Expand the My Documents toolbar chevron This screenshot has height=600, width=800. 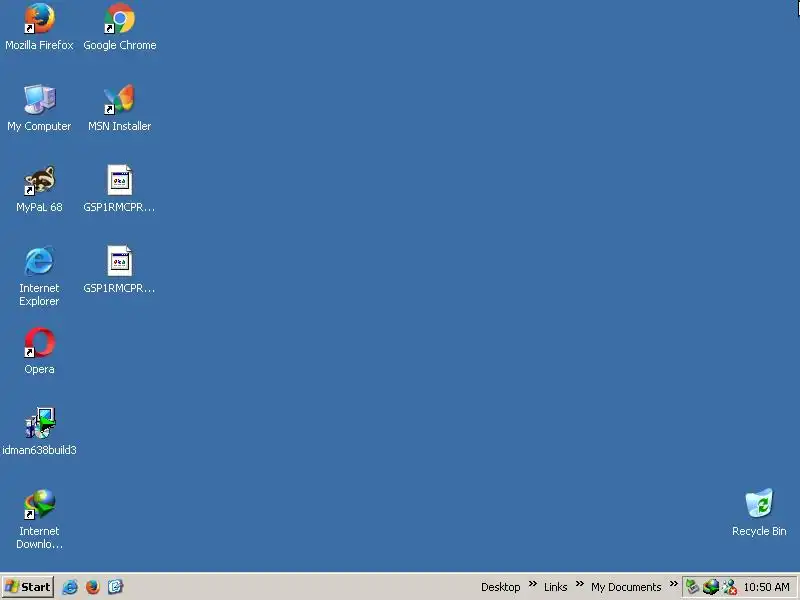click(x=673, y=584)
